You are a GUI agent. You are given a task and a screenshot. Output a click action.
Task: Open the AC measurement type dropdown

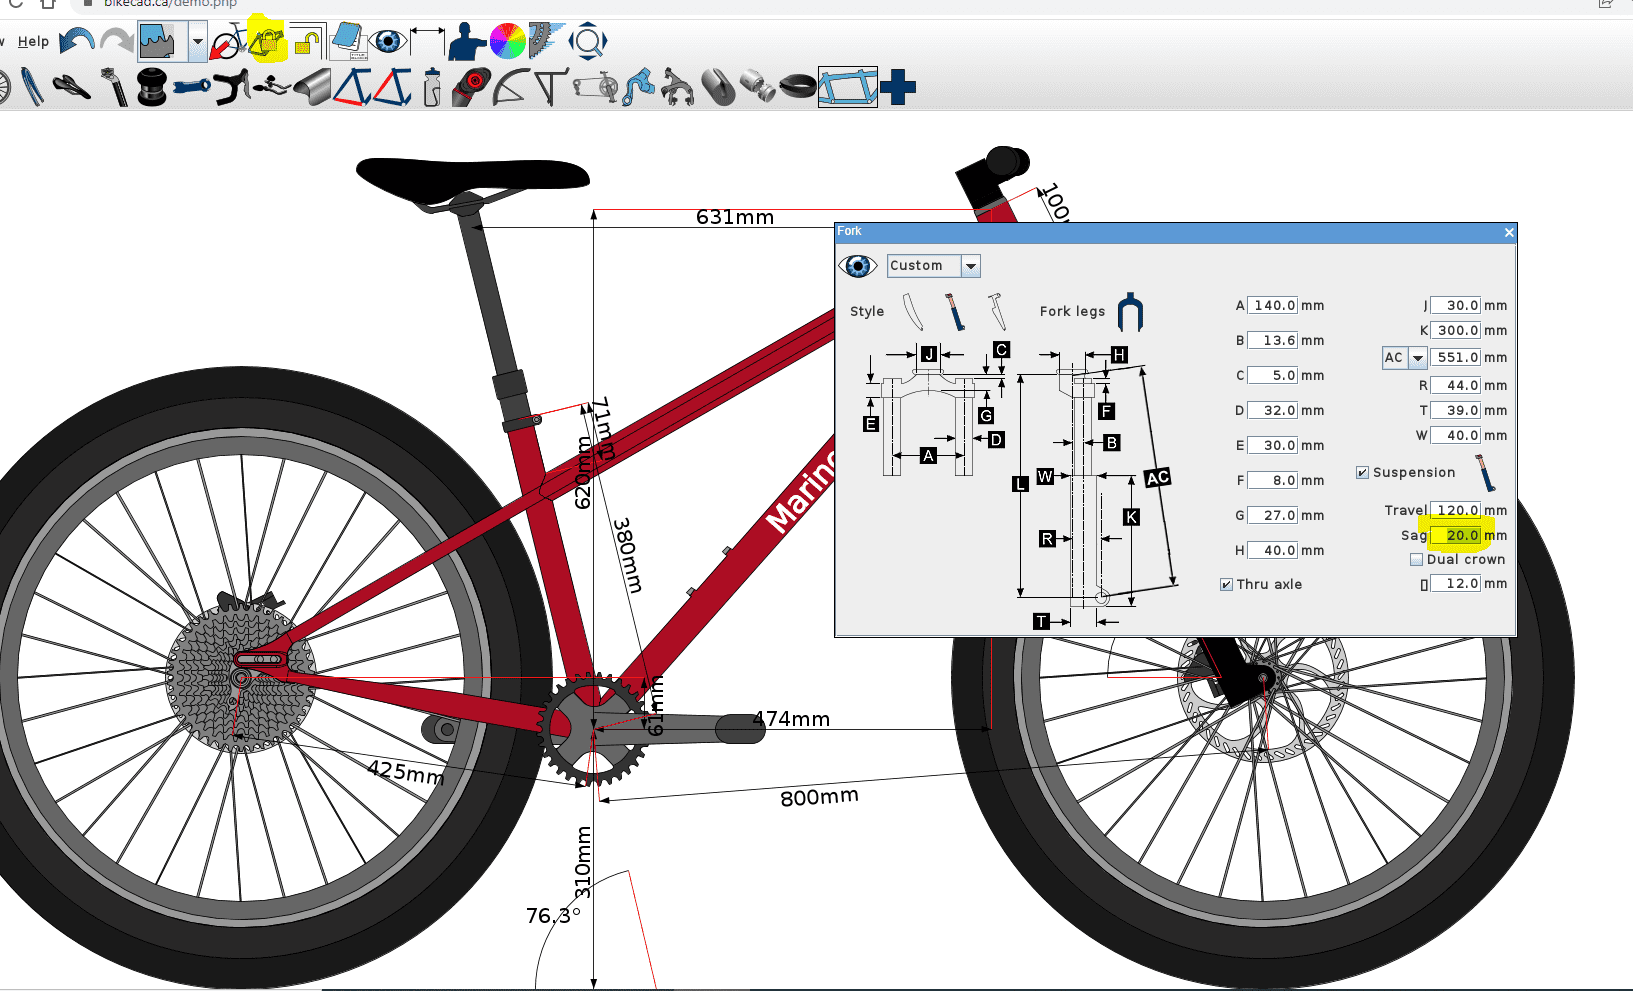tap(1417, 358)
